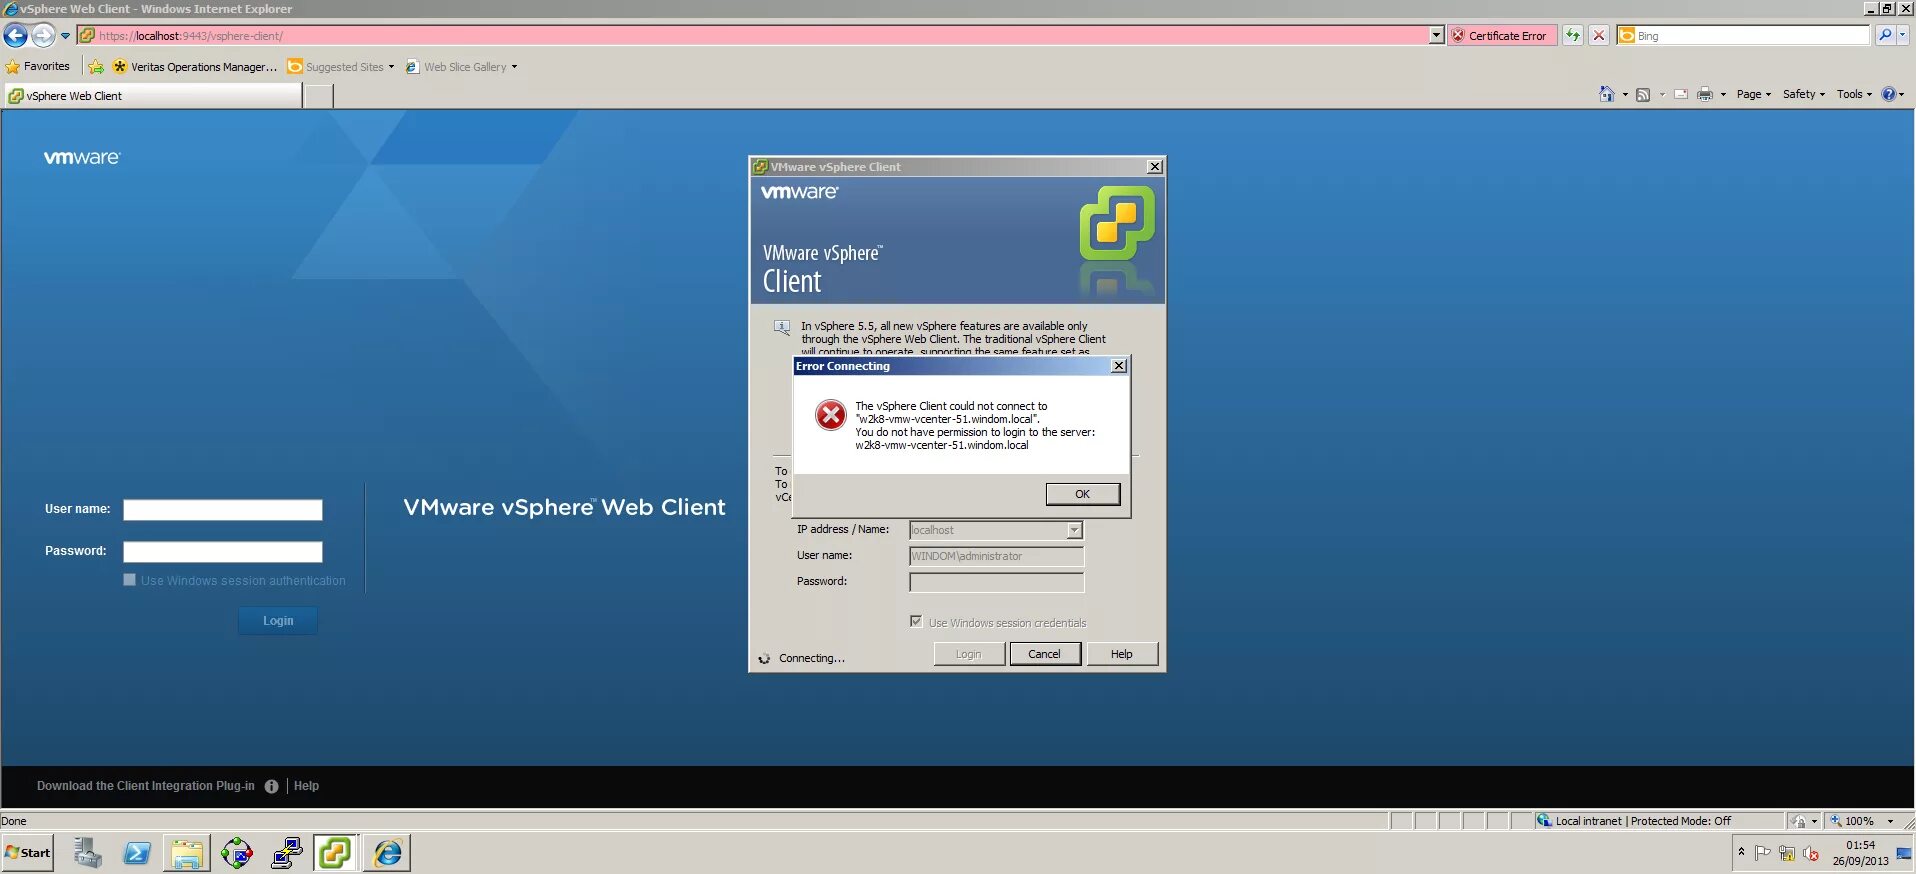Click the zoom magnifier icon in status bar
The image size is (1916, 874).
point(1836,821)
